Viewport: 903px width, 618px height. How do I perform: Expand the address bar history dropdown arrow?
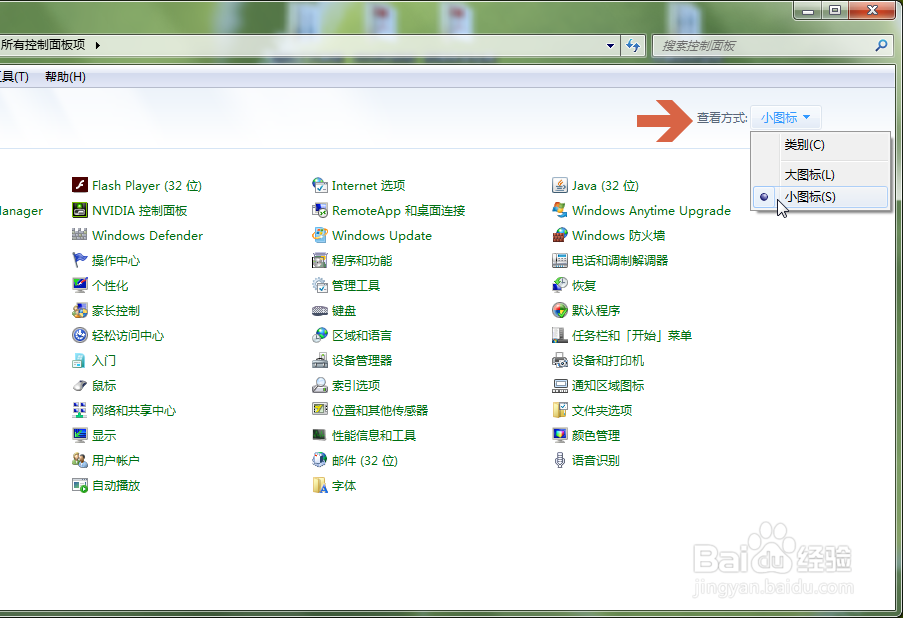(x=610, y=46)
